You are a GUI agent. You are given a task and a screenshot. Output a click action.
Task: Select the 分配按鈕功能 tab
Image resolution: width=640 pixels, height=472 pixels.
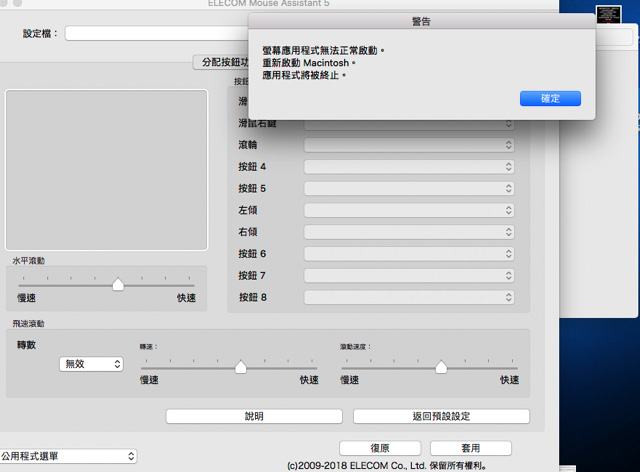(221, 62)
